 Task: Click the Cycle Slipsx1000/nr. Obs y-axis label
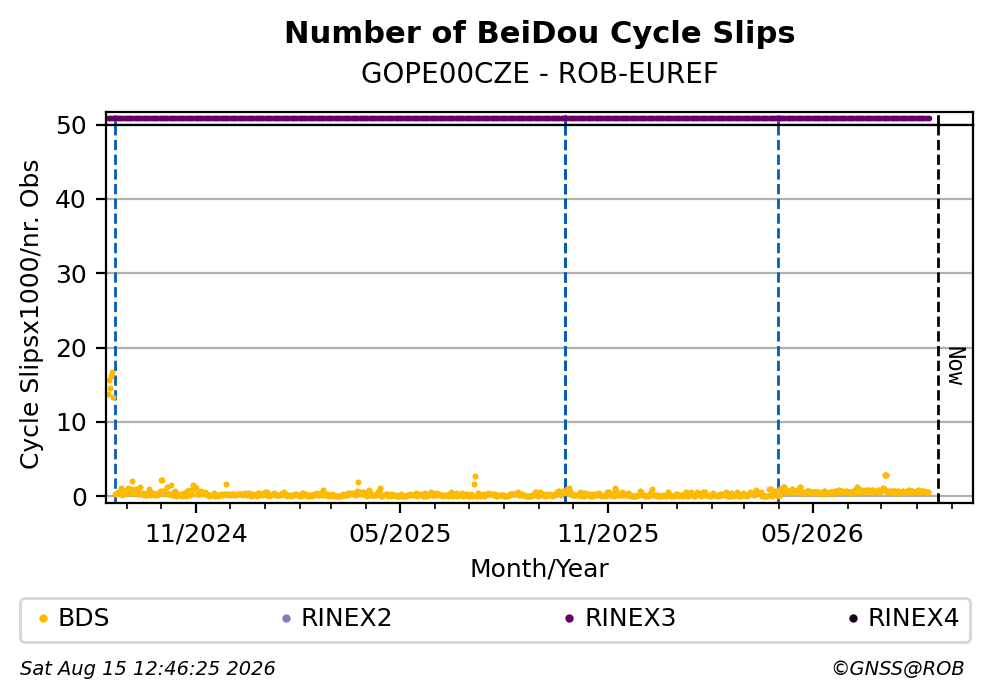tap(29, 314)
